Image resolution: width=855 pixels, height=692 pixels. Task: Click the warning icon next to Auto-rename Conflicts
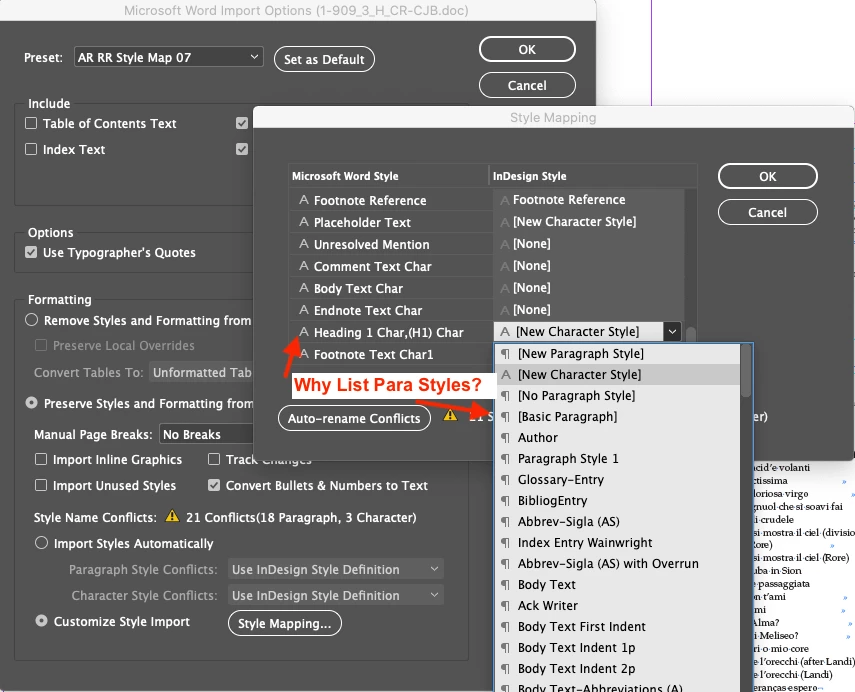(x=450, y=415)
